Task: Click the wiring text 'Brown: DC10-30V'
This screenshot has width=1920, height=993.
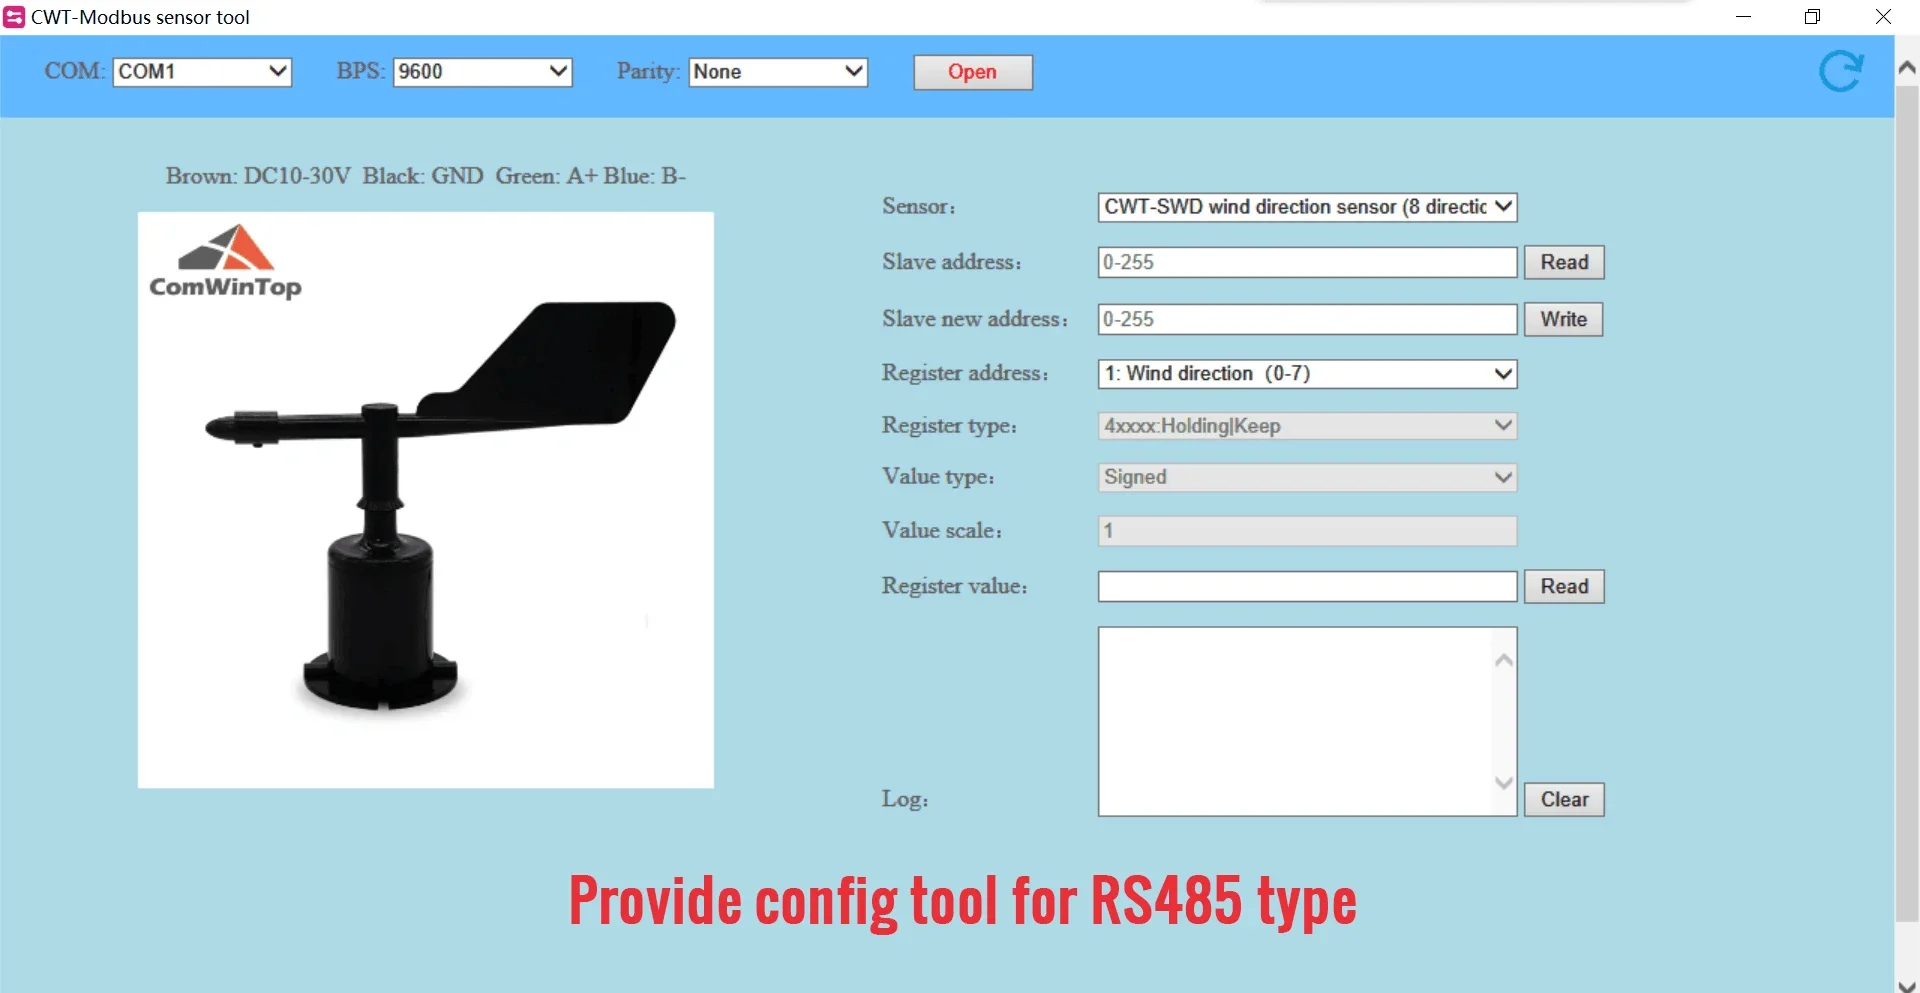Action: pyautogui.click(x=258, y=176)
